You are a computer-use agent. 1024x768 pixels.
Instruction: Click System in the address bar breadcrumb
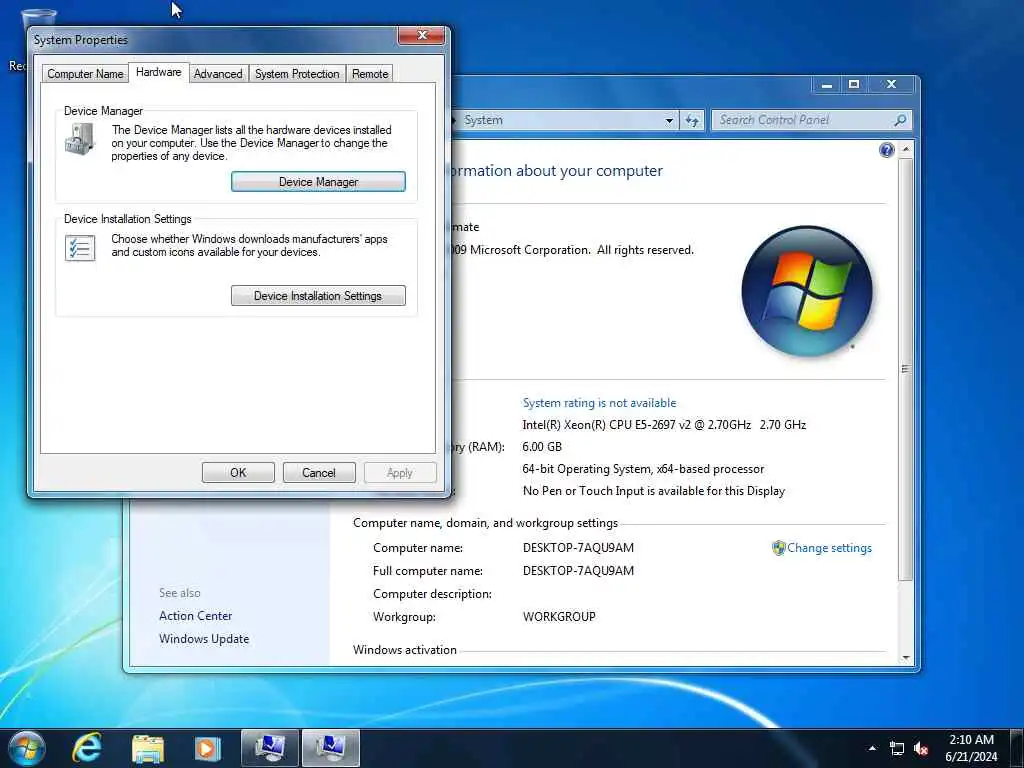[x=483, y=120]
